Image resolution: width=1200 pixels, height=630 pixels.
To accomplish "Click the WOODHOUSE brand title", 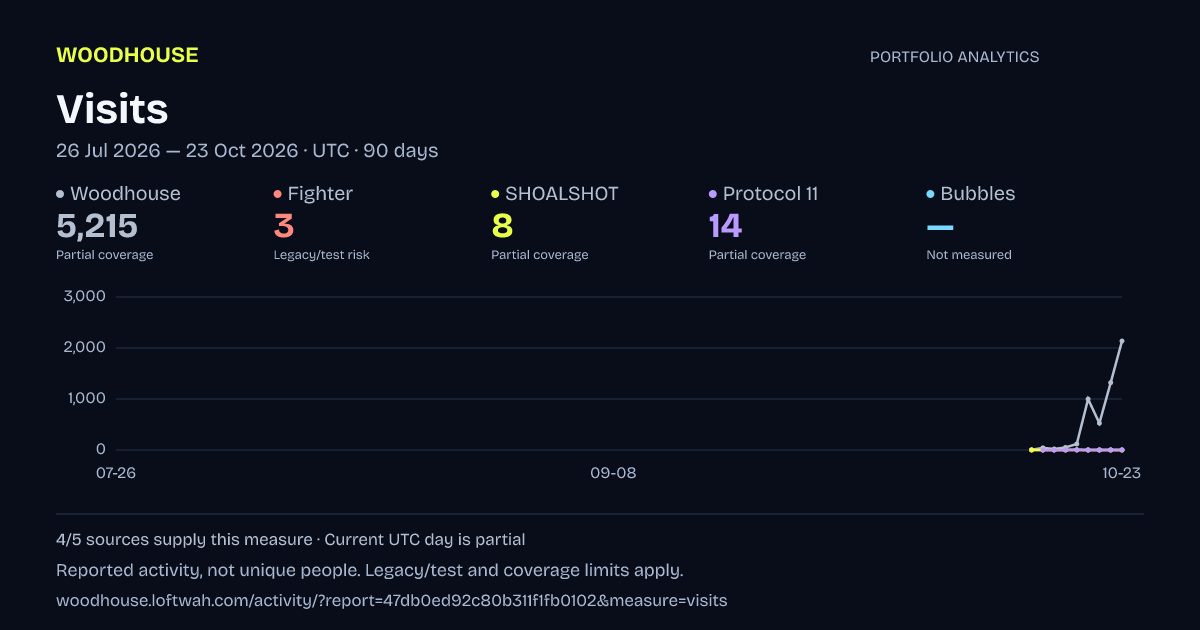I will pyautogui.click(x=127, y=55).
